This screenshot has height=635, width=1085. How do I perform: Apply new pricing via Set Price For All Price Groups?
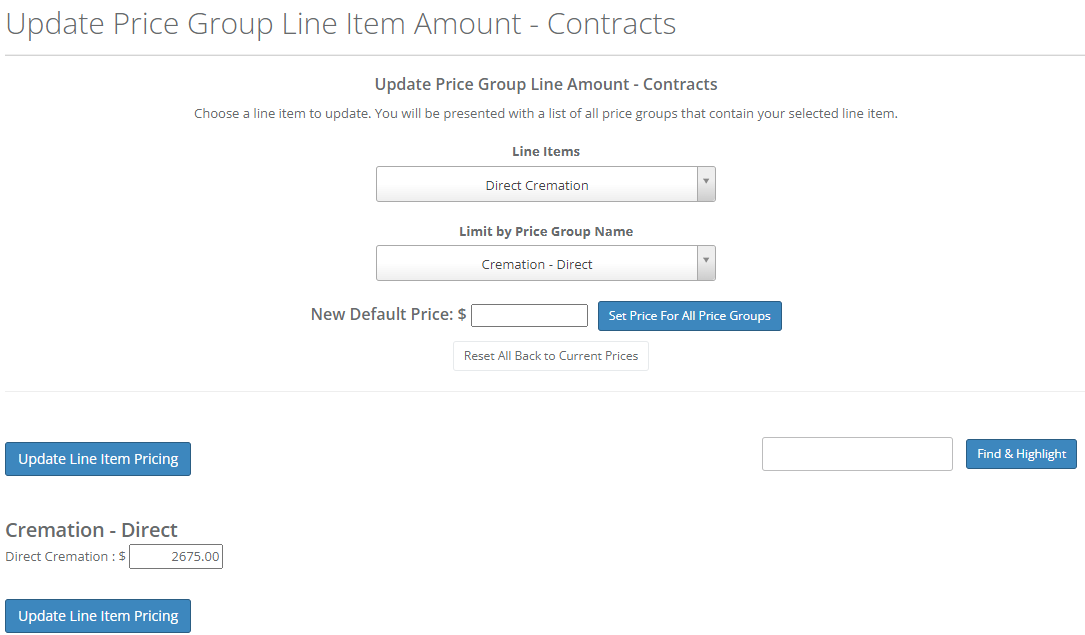click(x=689, y=315)
